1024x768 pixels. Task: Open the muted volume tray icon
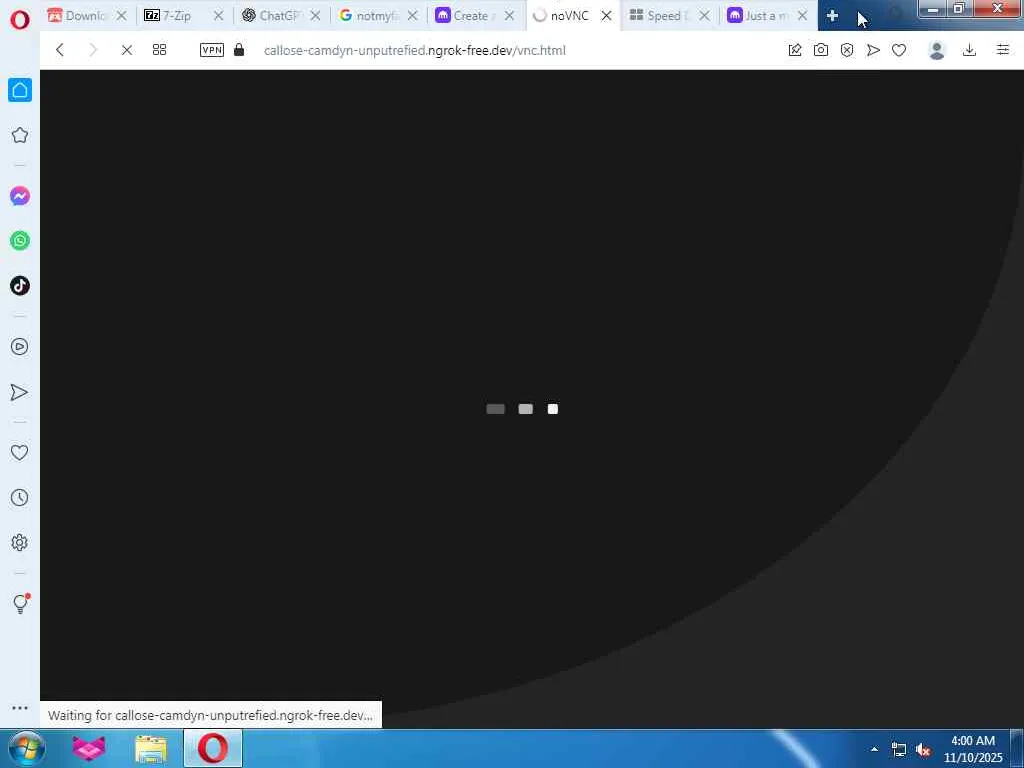pyautogui.click(x=923, y=750)
